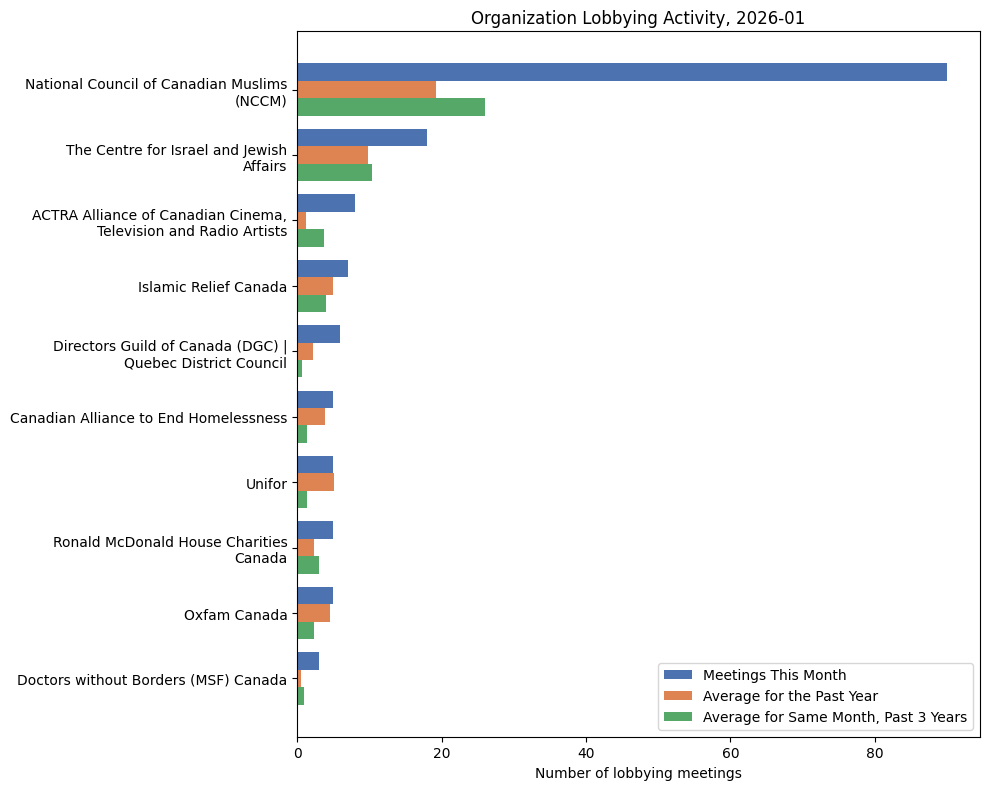Select the ACTRA Alliance axis label

click(160, 222)
